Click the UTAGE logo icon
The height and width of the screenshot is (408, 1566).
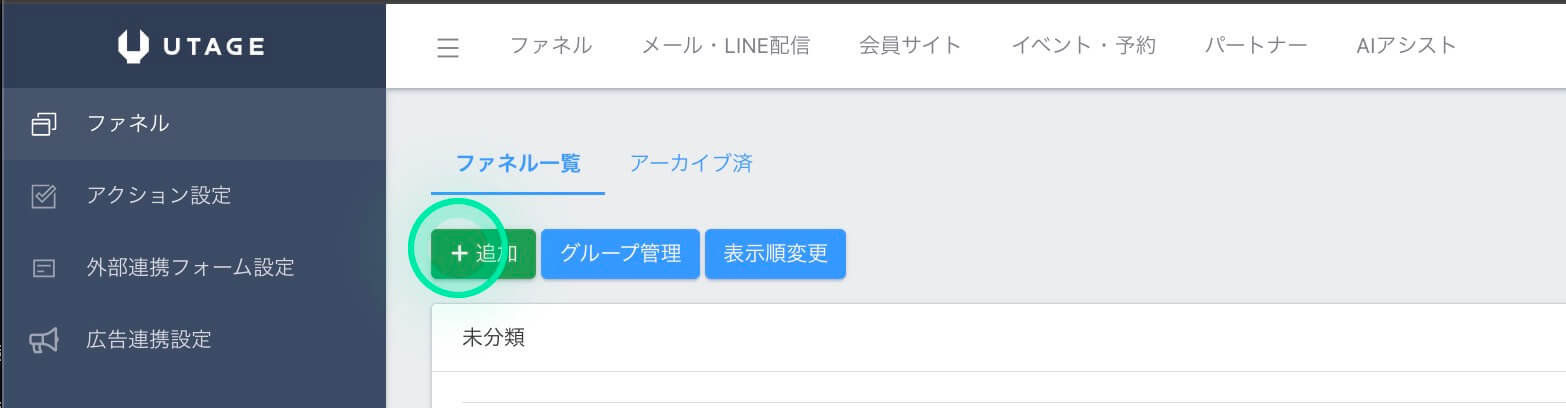[x=133, y=45]
